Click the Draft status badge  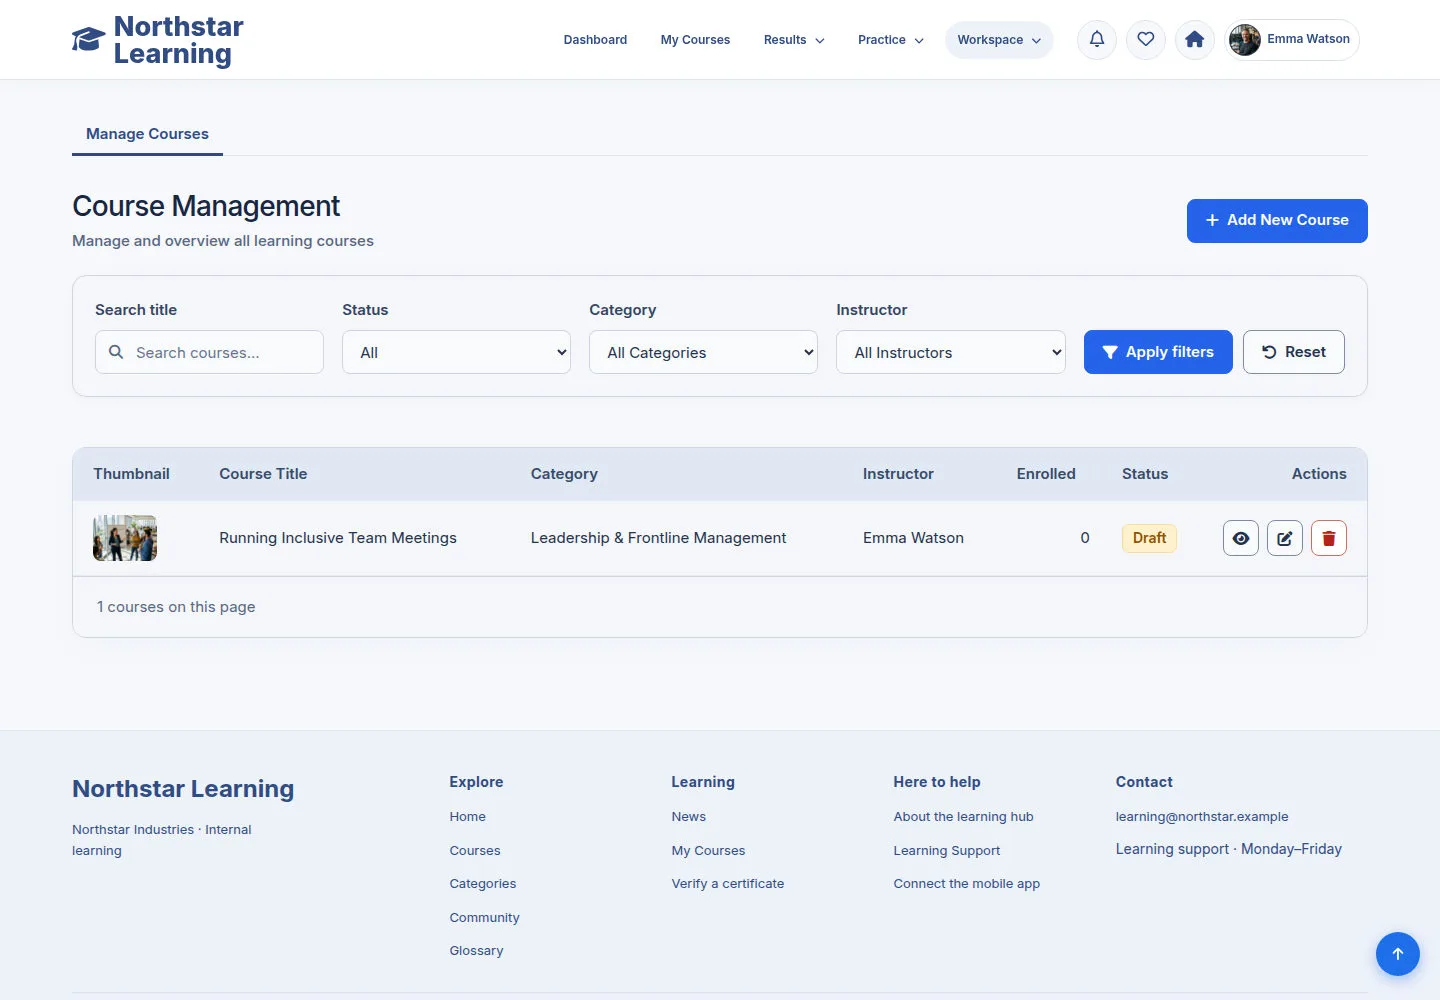point(1149,538)
